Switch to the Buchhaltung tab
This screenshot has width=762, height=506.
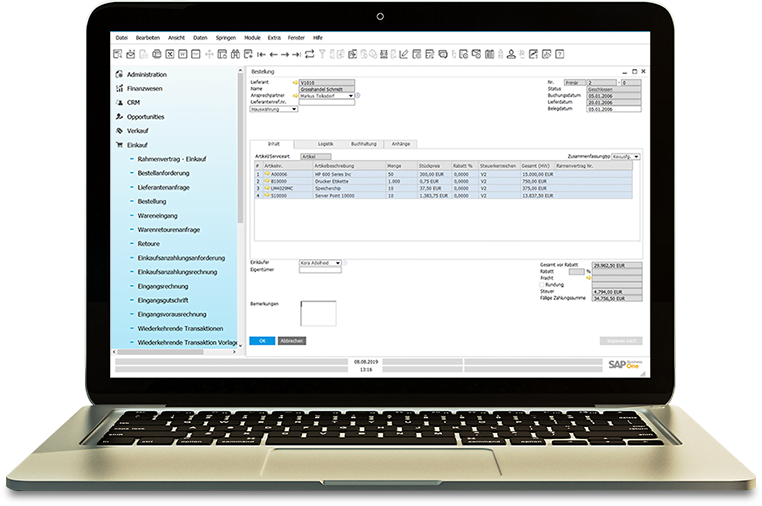[x=364, y=144]
